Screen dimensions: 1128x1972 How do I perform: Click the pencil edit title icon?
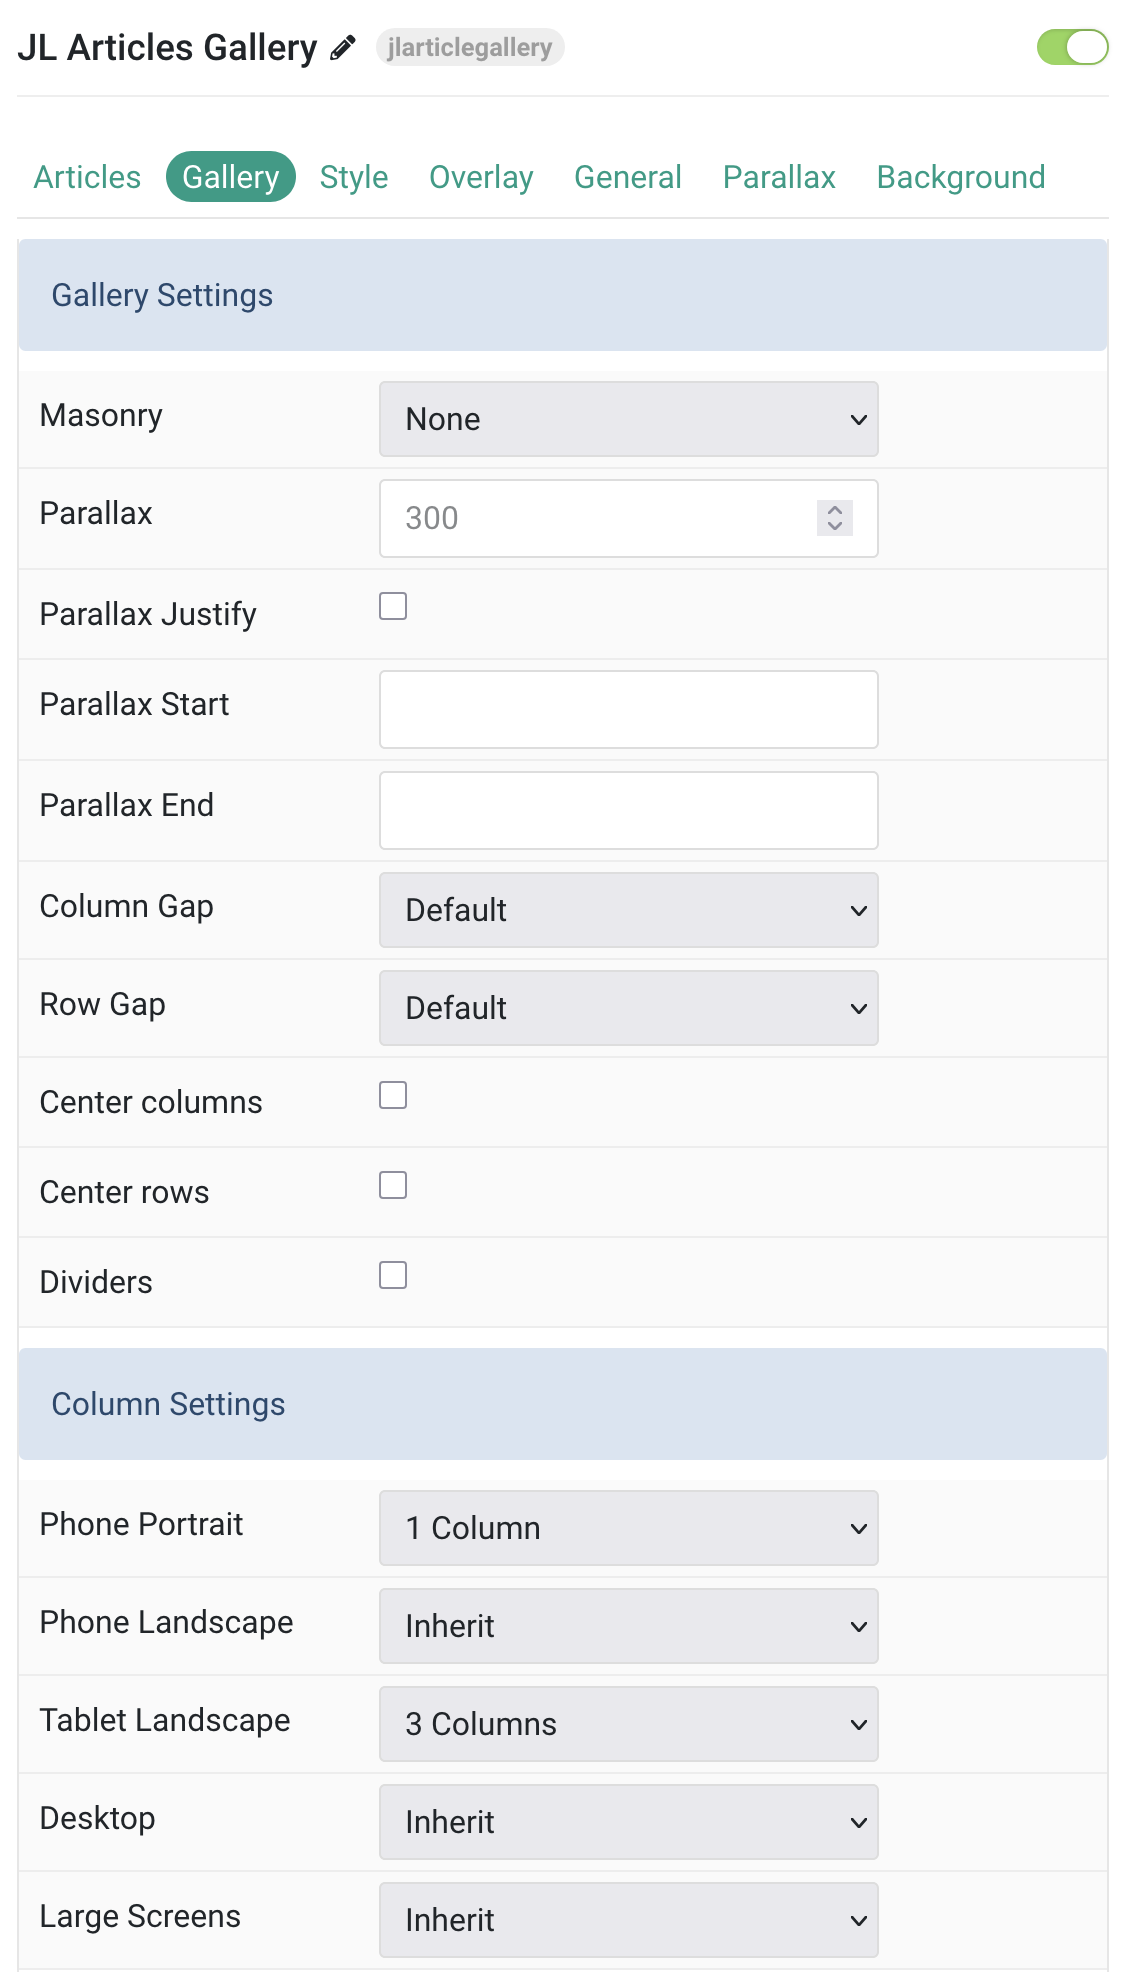tap(343, 47)
